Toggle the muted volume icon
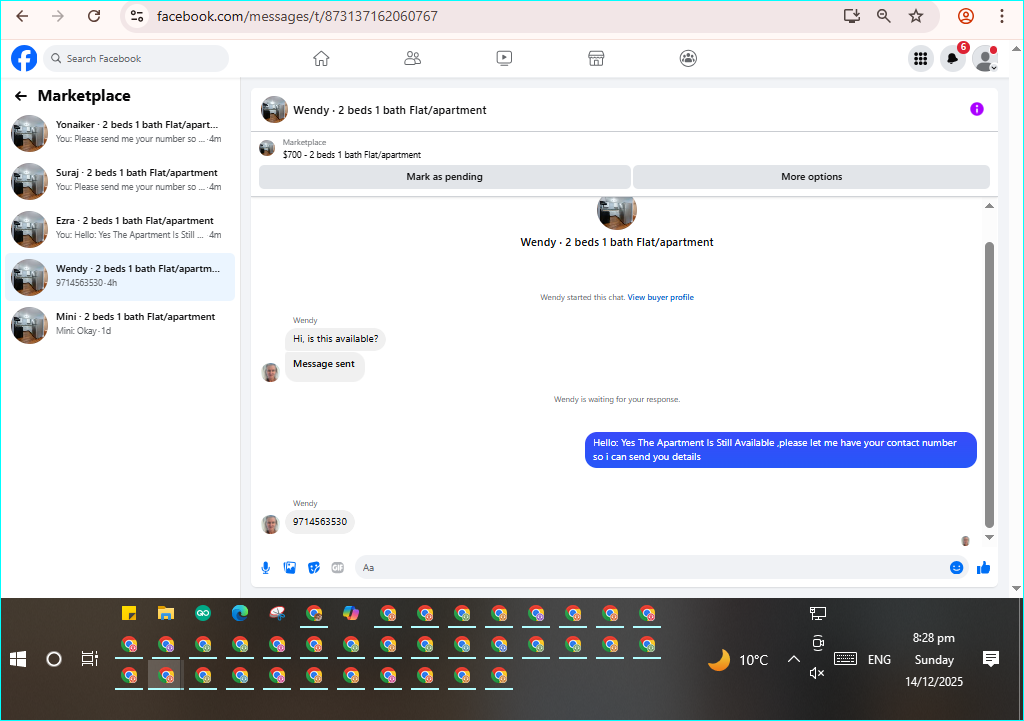Screen dimensions: 1024x721 tap(817, 673)
